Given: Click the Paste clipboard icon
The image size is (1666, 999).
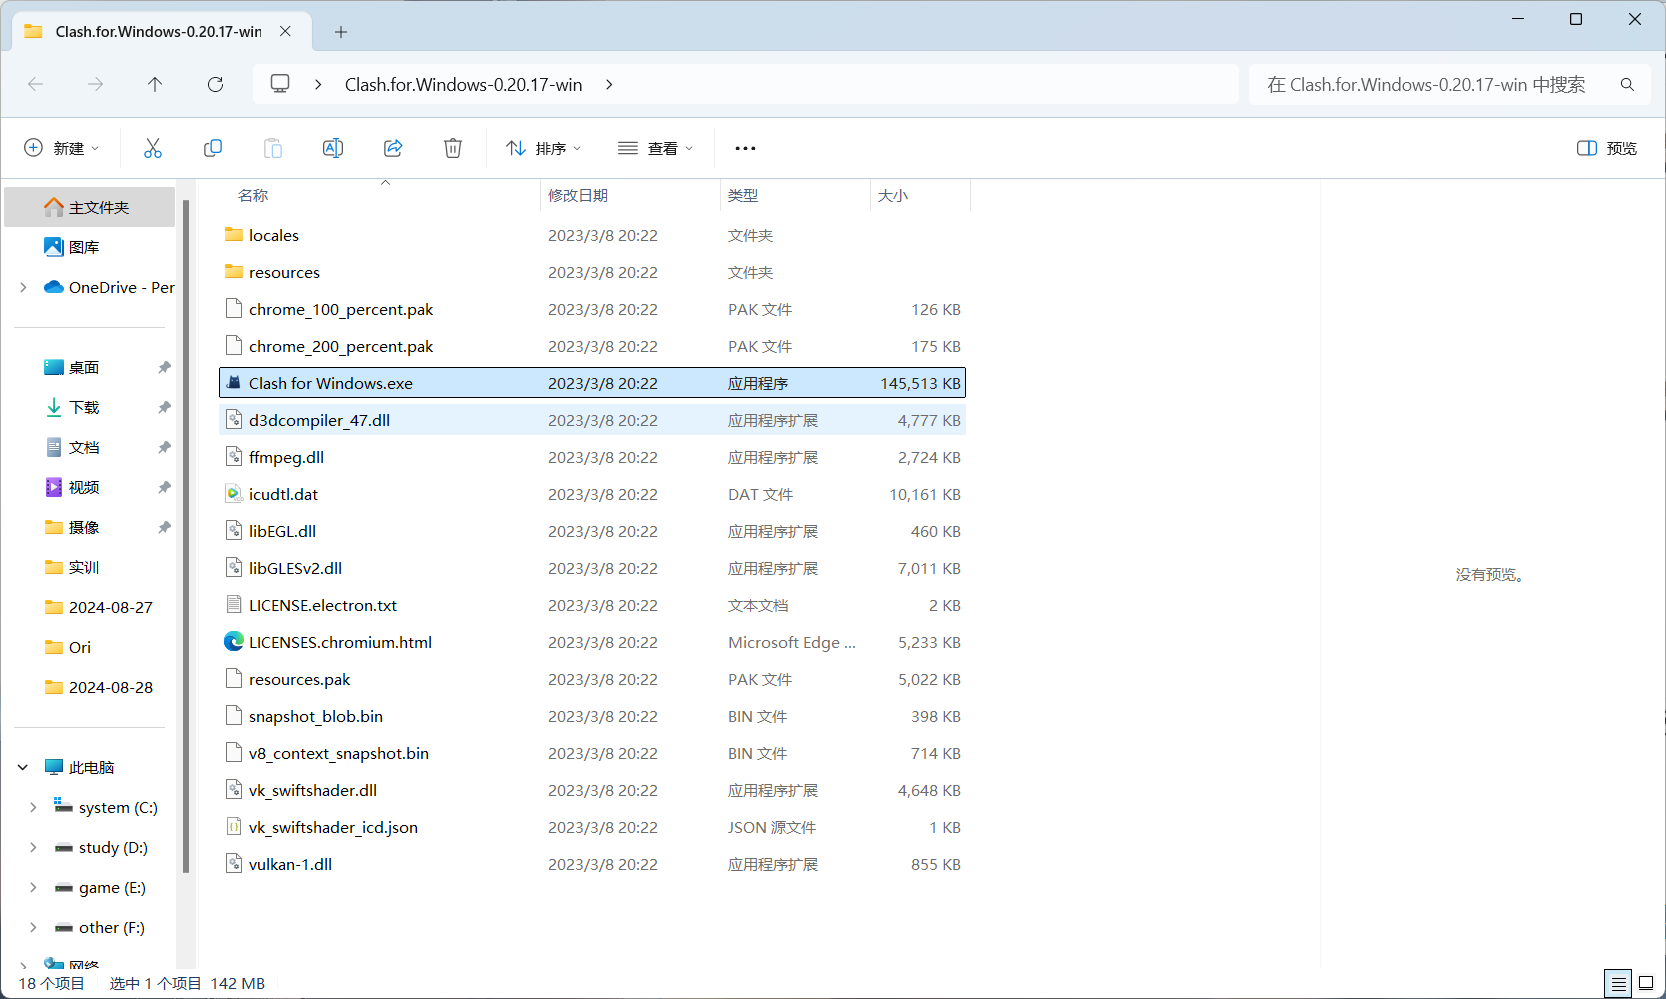Looking at the screenshot, I should (273, 148).
